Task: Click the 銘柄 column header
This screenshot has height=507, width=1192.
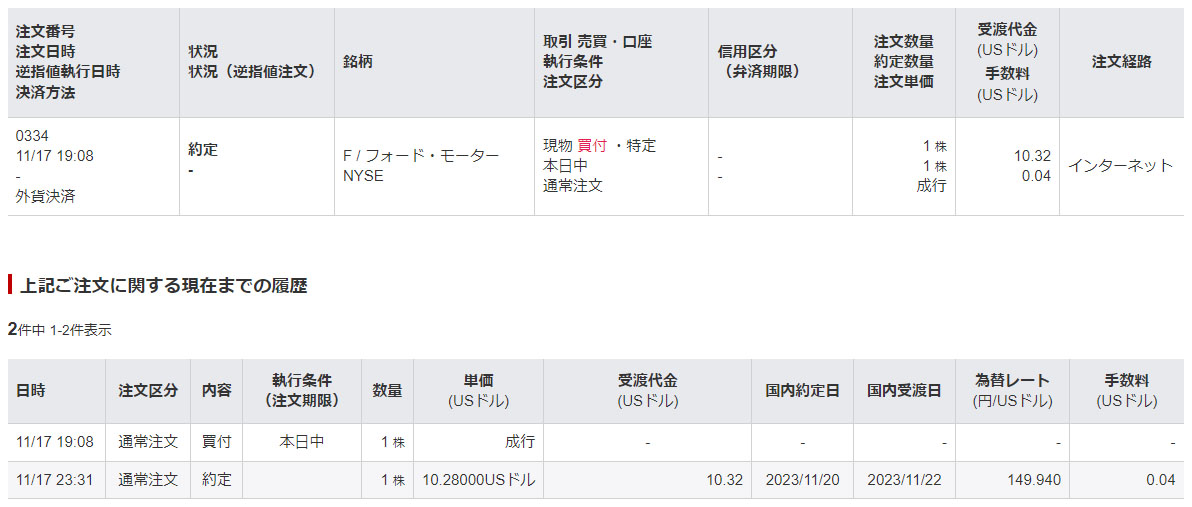Action: [x=358, y=62]
